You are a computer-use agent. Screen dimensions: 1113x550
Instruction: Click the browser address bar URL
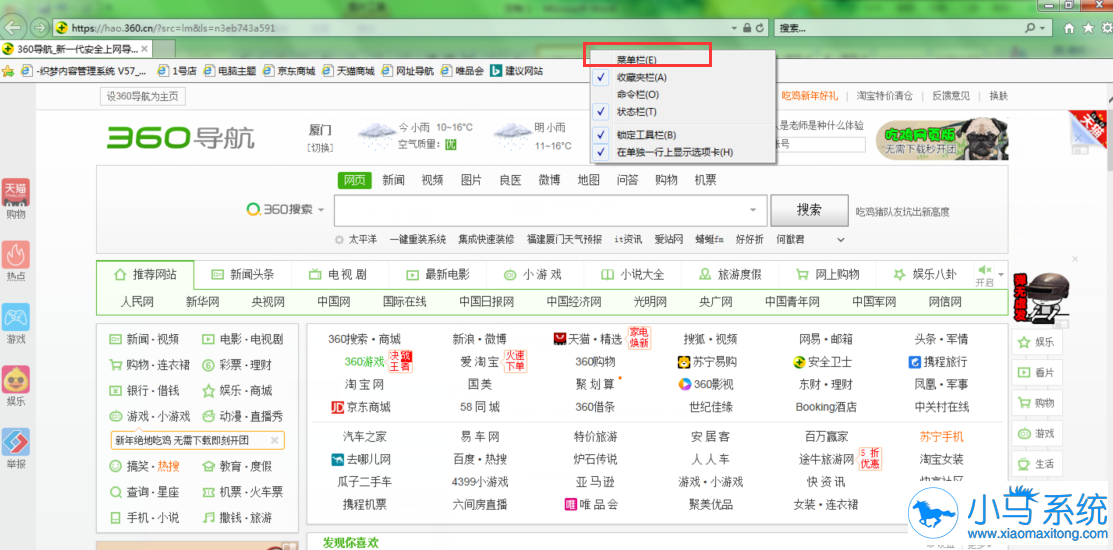click(173, 28)
